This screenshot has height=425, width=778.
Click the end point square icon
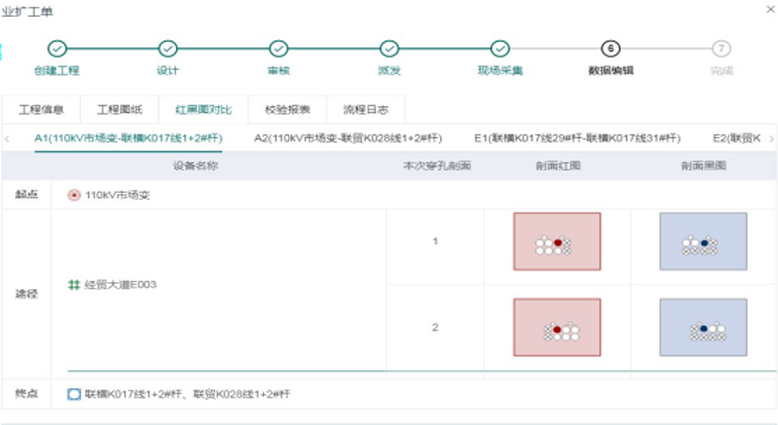74,394
